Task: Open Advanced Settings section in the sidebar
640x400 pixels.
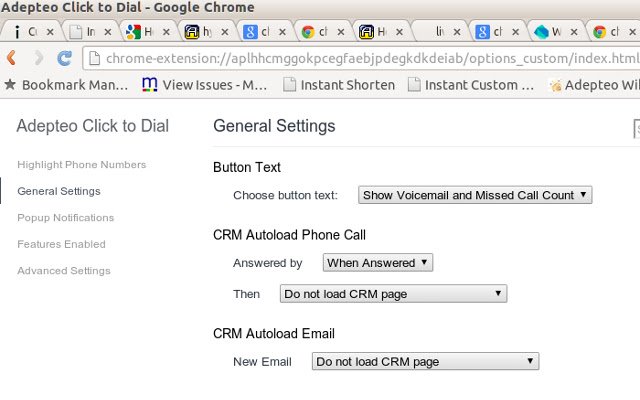Action: click(64, 271)
